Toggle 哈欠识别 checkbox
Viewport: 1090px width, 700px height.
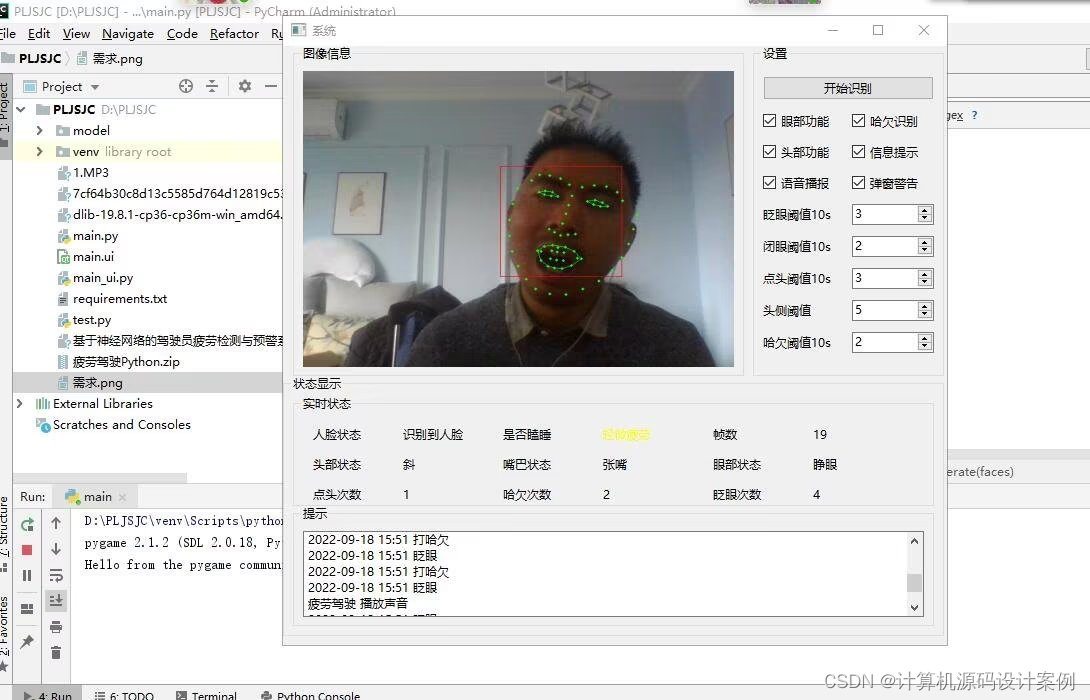858,121
